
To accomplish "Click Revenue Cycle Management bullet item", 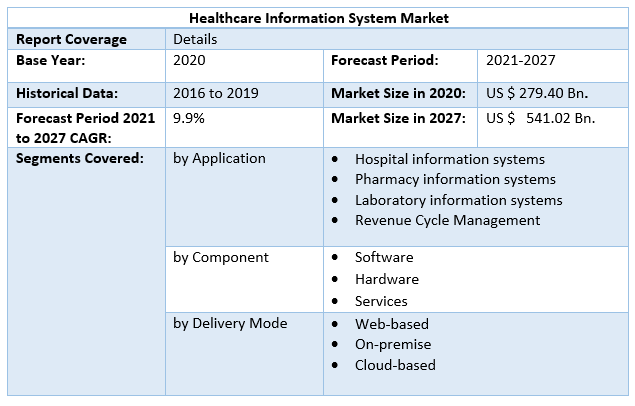I will (447, 220).
